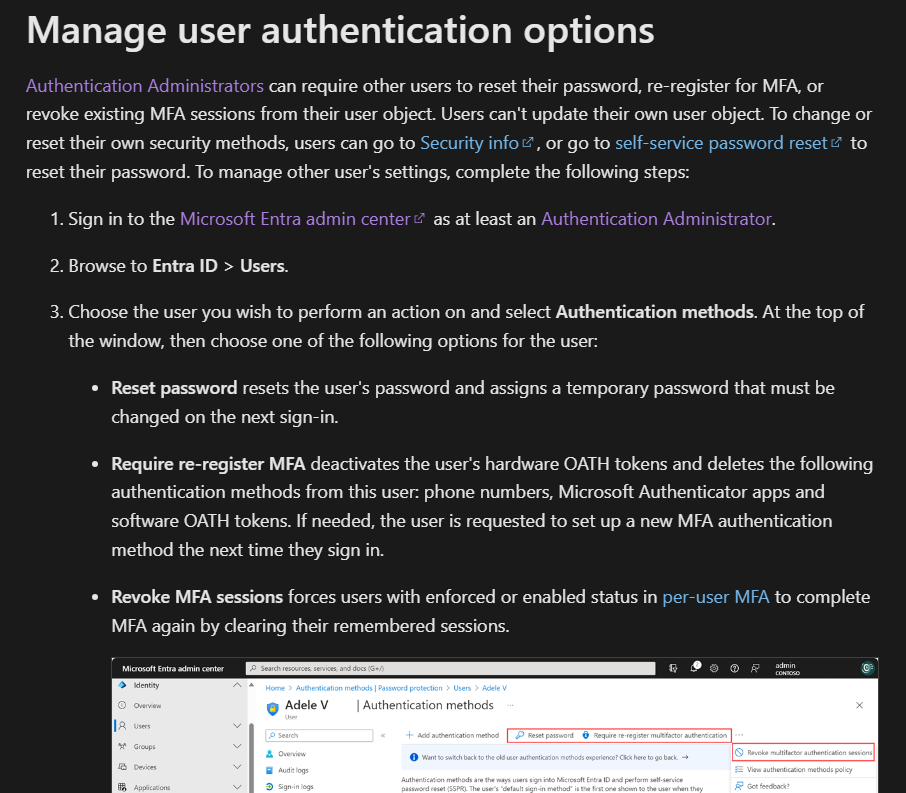
Task: Click the bold text "Revoke MFA sessions"
Action: click(197, 596)
